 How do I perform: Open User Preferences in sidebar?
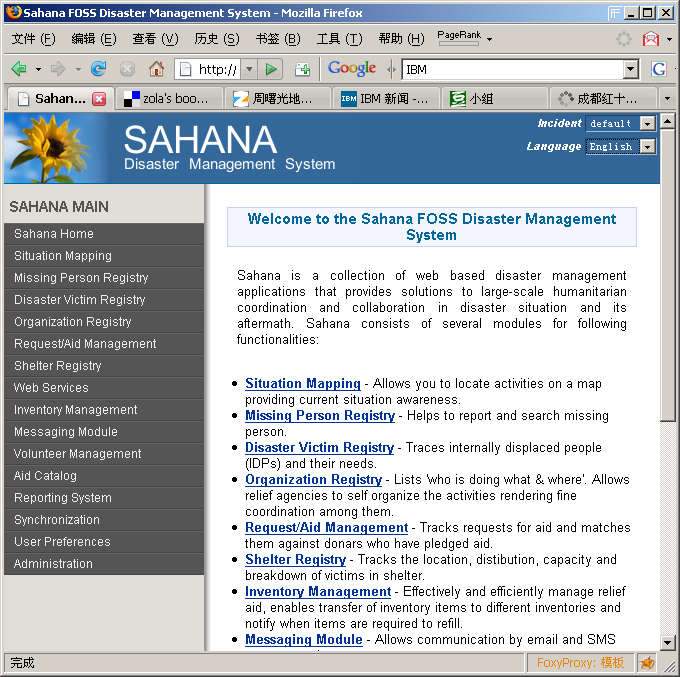pos(104,542)
